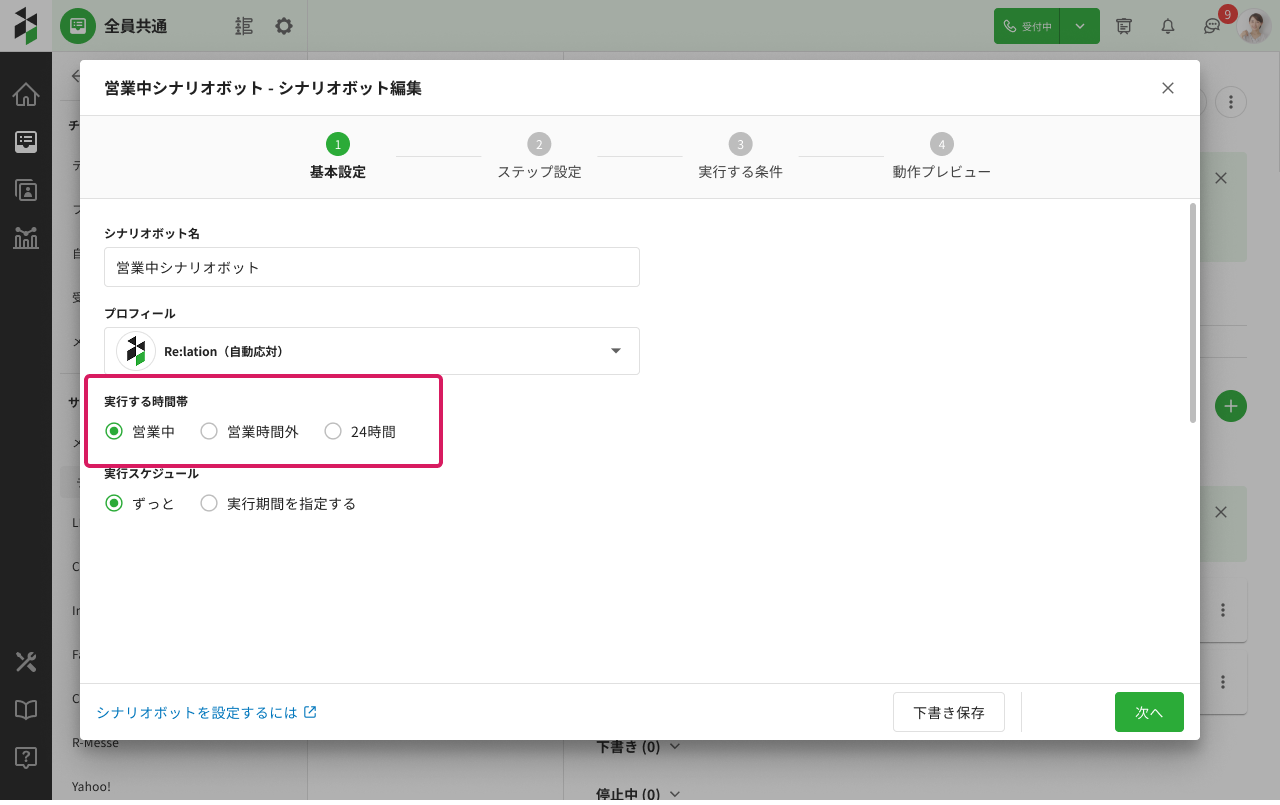
Task: Click the green 受付中 status button
Action: (1027, 26)
